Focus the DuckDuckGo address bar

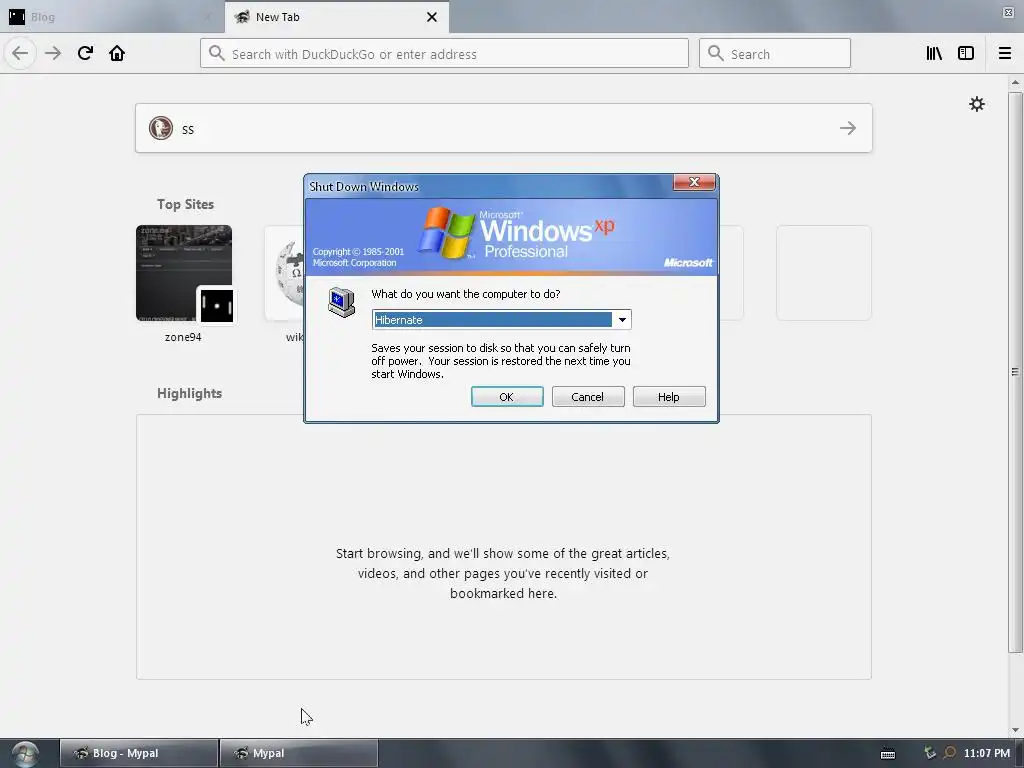coord(444,54)
